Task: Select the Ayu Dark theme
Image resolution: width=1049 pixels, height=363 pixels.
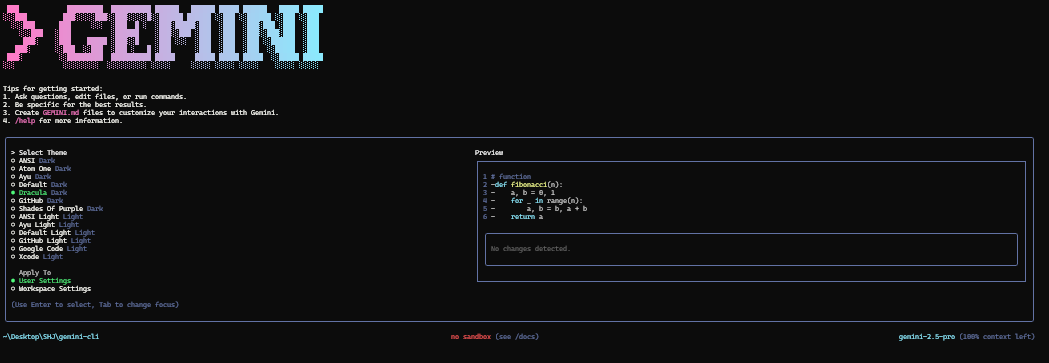Action: pyautogui.click(x=31, y=176)
